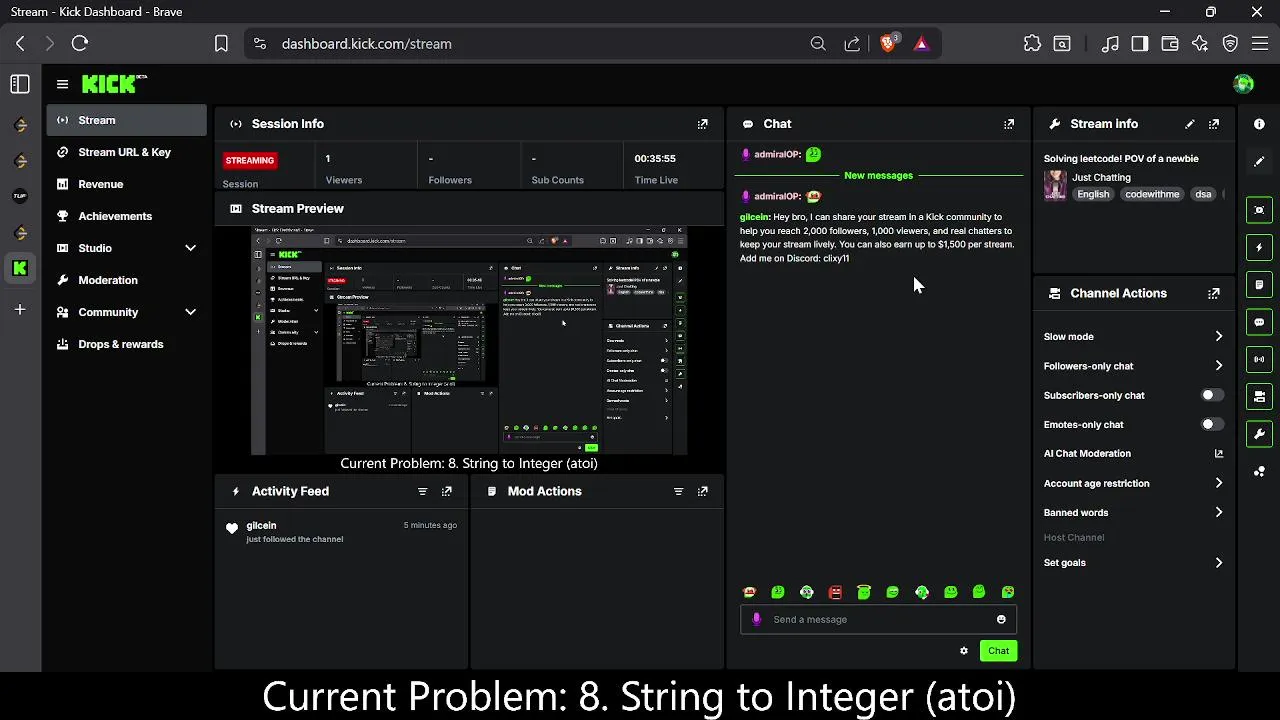This screenshot has width=1280, height=720.
Task: Pop out the Mod Actions panel
Action: coord(702,491)
